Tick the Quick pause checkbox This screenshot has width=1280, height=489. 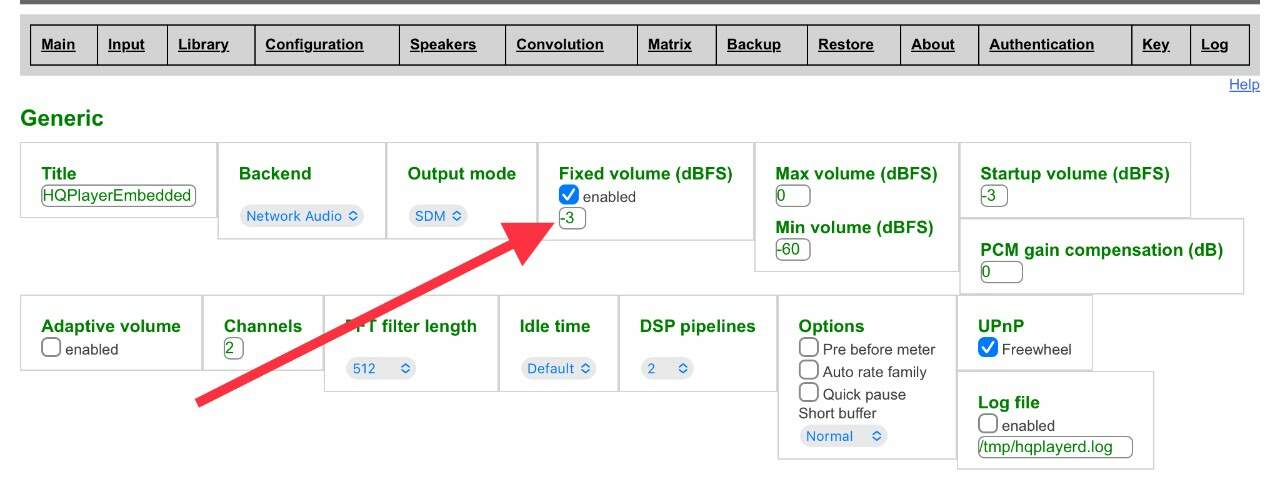coord(809,393)
